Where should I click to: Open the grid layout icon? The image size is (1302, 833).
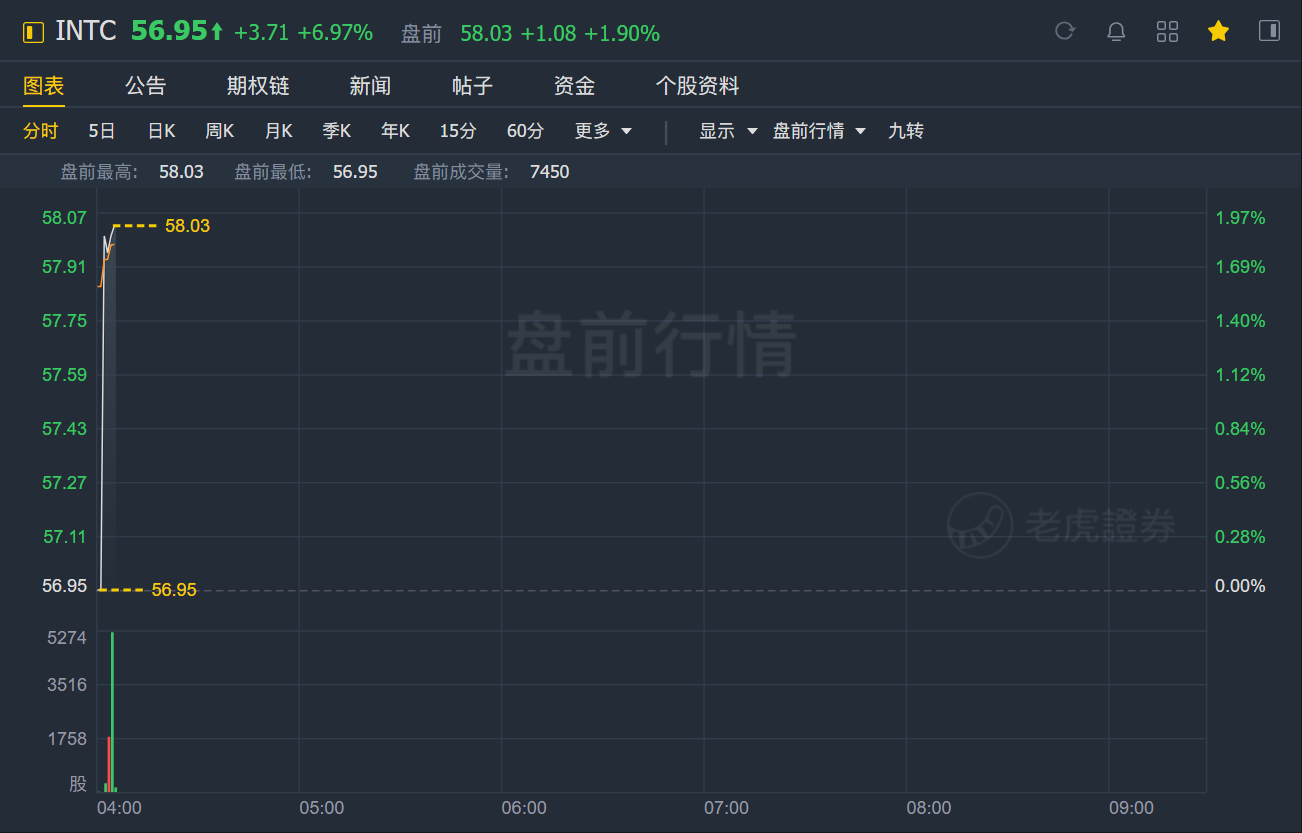(x=1167, y=31)
